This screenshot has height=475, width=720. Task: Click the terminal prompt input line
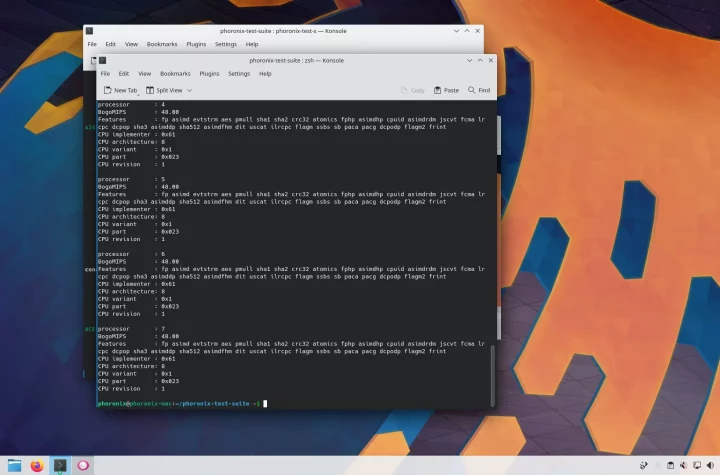[294, 403]
